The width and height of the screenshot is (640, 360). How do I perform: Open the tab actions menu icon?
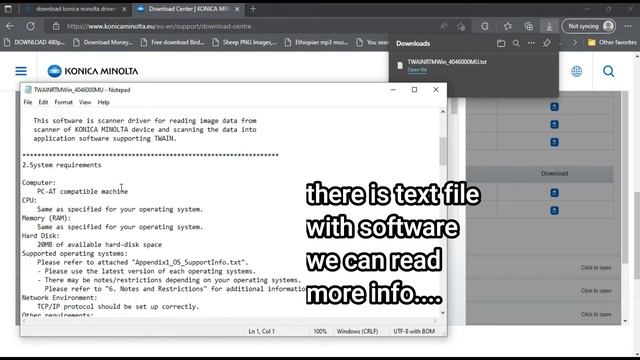[x=8, y=9]
